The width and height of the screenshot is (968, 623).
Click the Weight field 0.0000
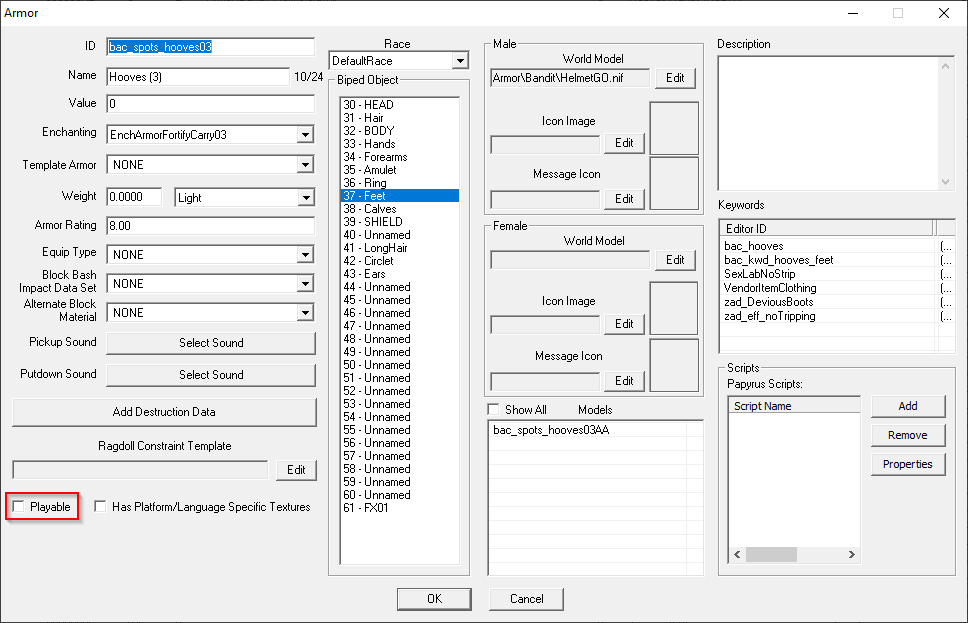tap(134, 197)
